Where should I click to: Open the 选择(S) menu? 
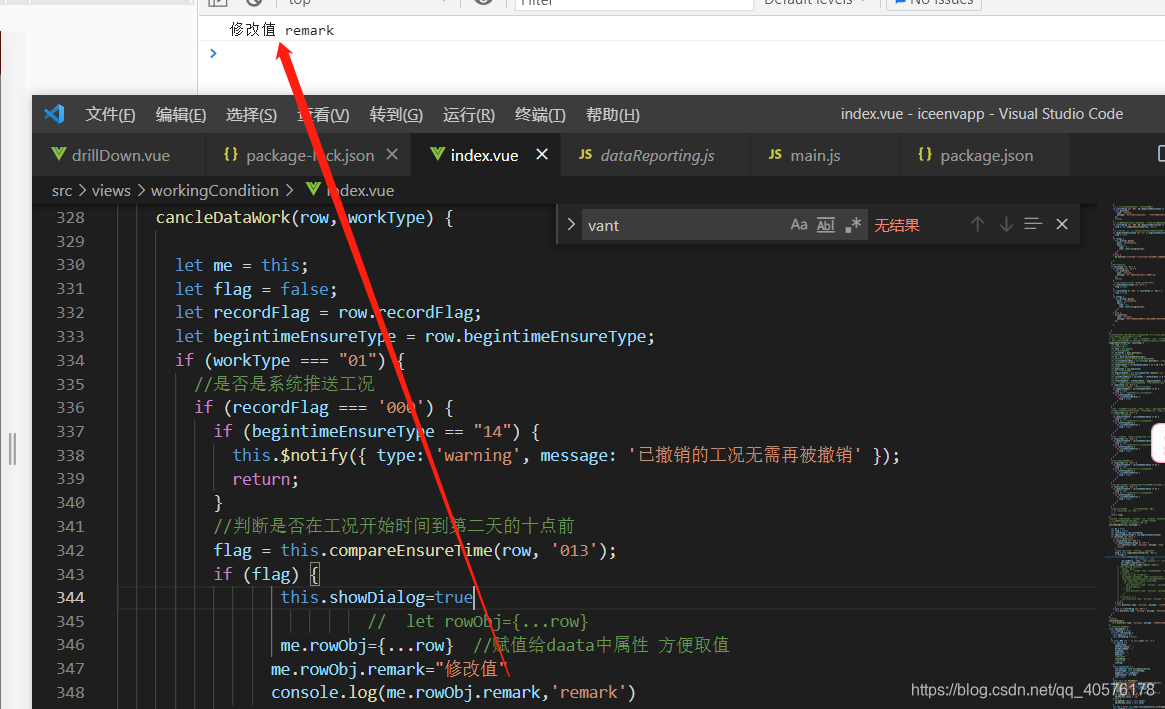[x=251, y=114]
